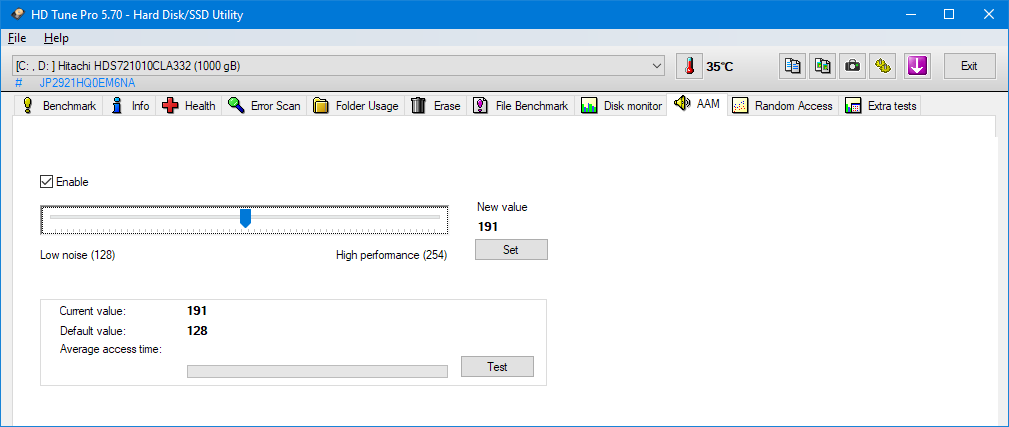
Task: Click the access time progress bar
Action: pos(317,371)
